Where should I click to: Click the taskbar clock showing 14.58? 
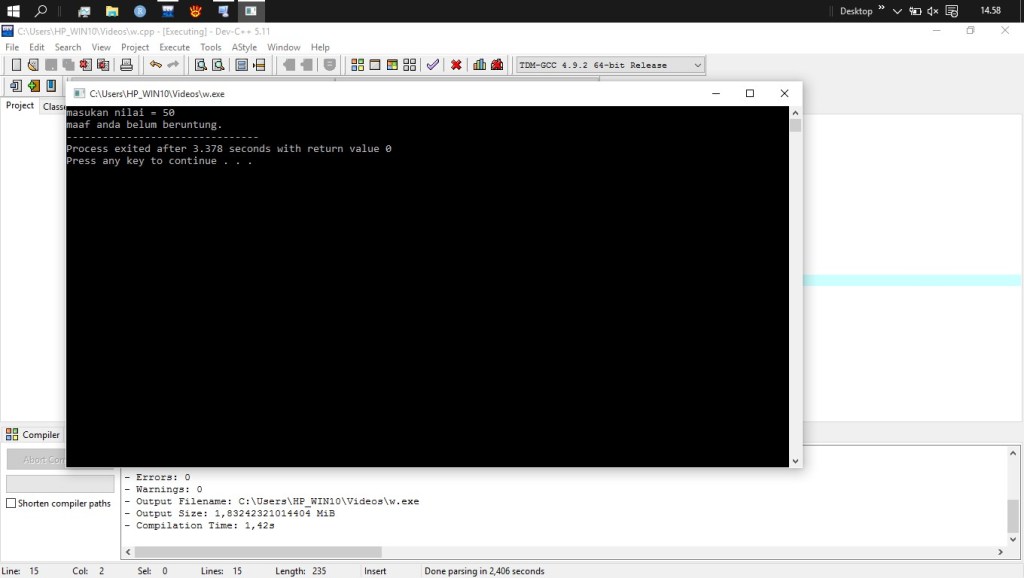coord(990,11)
